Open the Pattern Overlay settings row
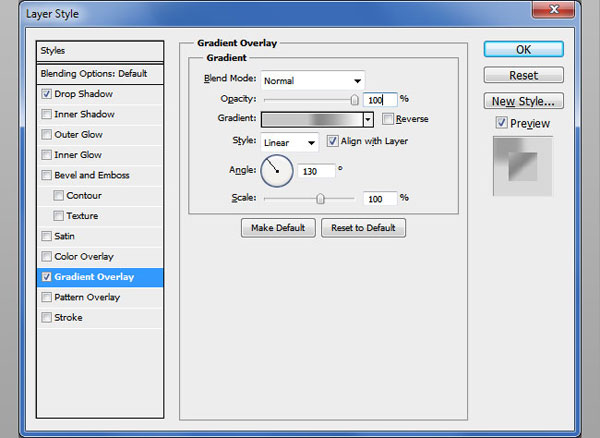Viewport: 600px width, 438px height. [100, 297]
